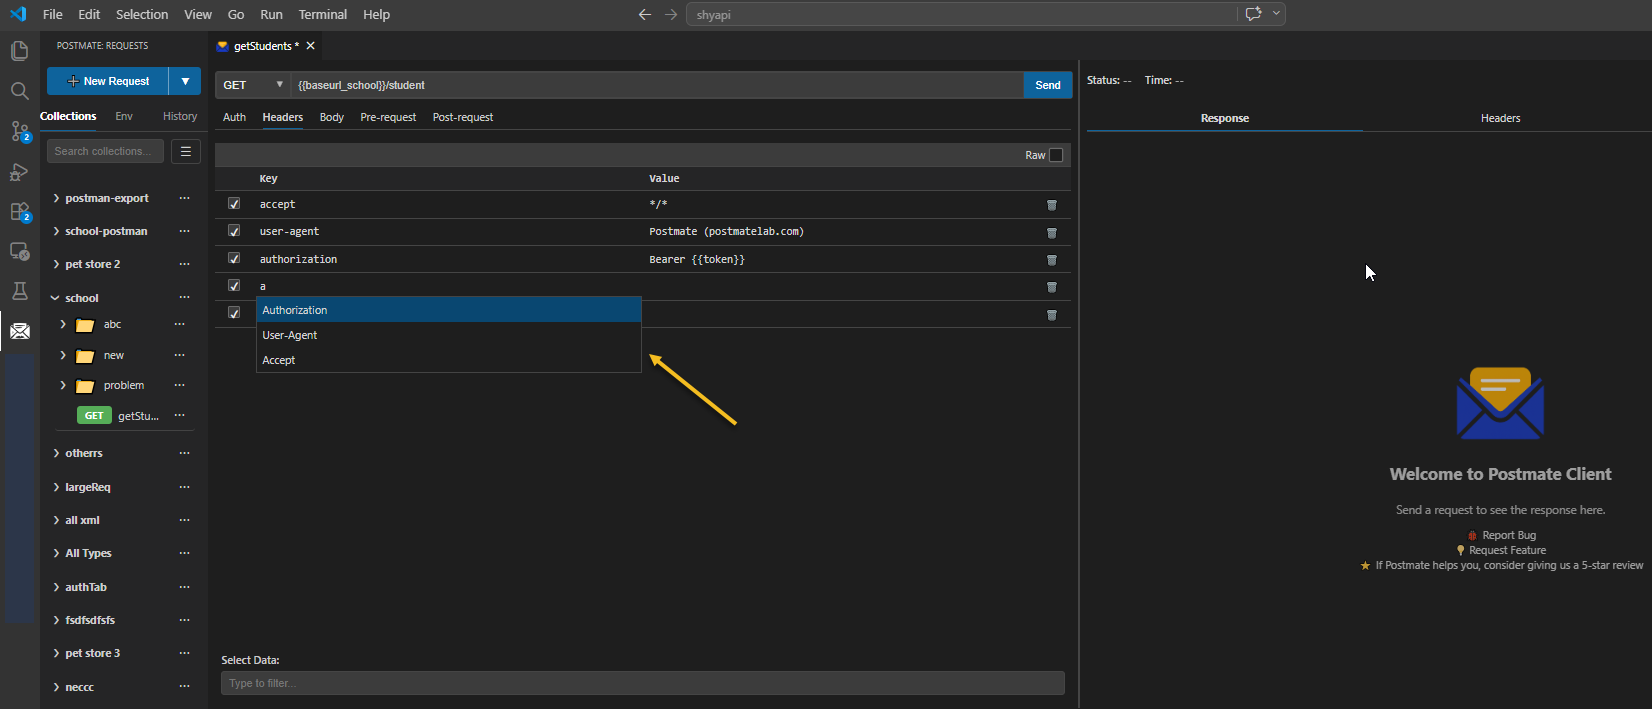
Task: Collapse the school collection
Action: point(56,298)
